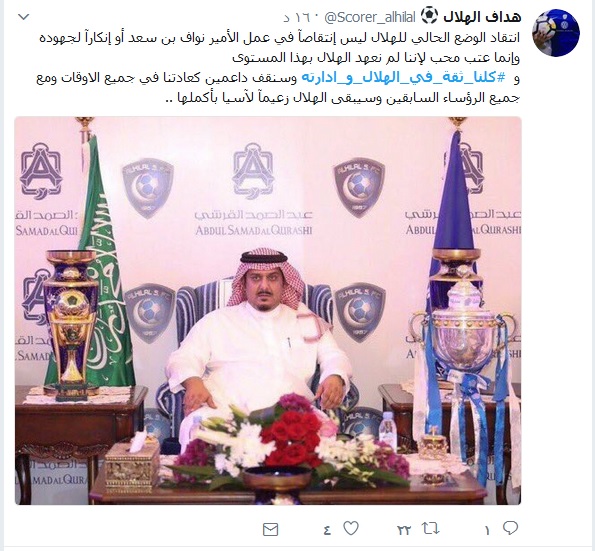Send tweet via direct message envelope icon
This screenshot has width=595, height=551.
[x=271, y=529]
